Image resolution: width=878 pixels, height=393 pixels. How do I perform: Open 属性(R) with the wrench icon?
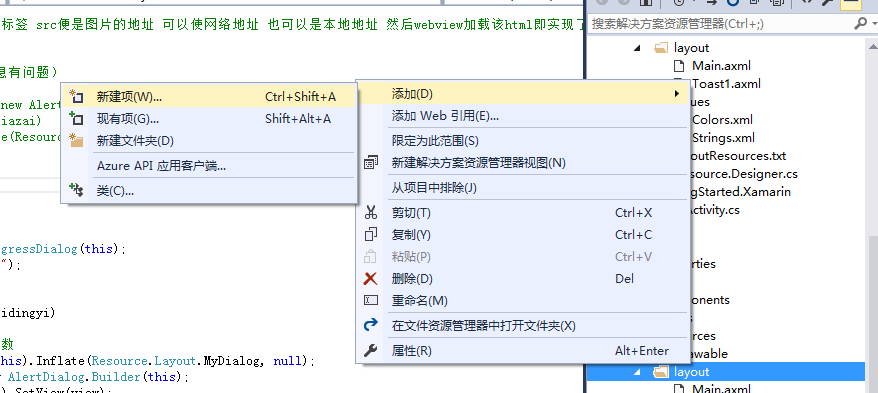coord(522,351)
